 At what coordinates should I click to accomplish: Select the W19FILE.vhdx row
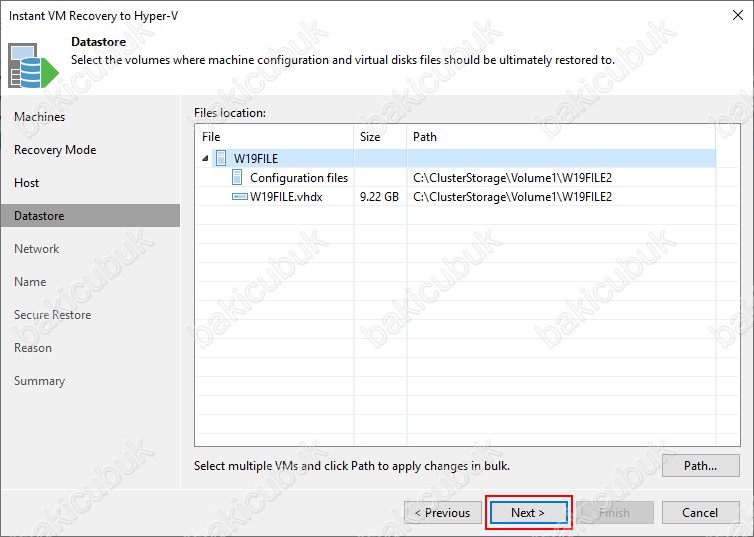tap(456, 197)
